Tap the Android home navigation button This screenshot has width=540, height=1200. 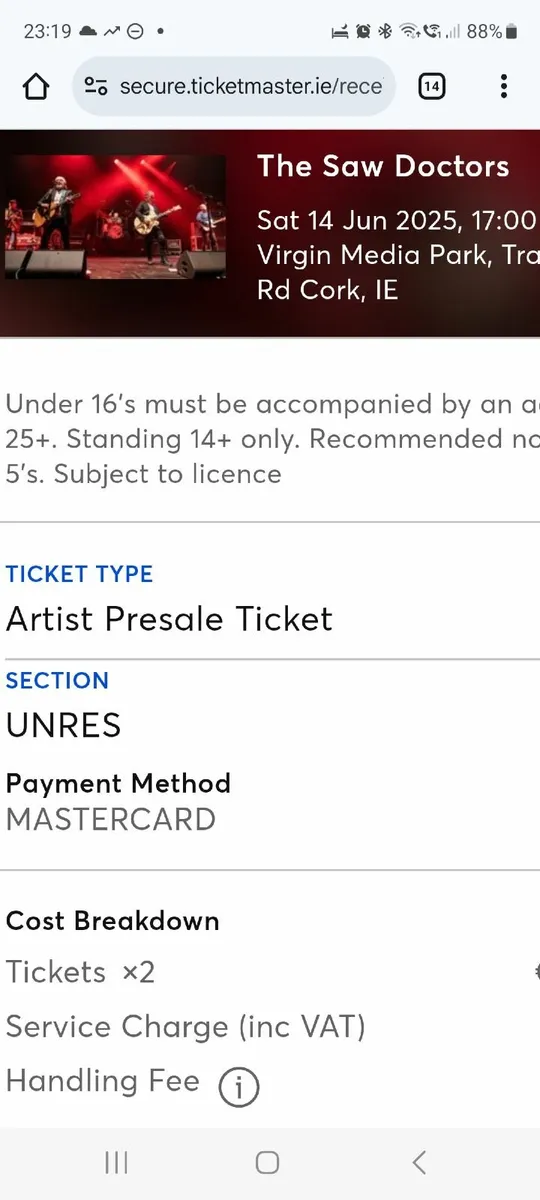coord(267,1162)
